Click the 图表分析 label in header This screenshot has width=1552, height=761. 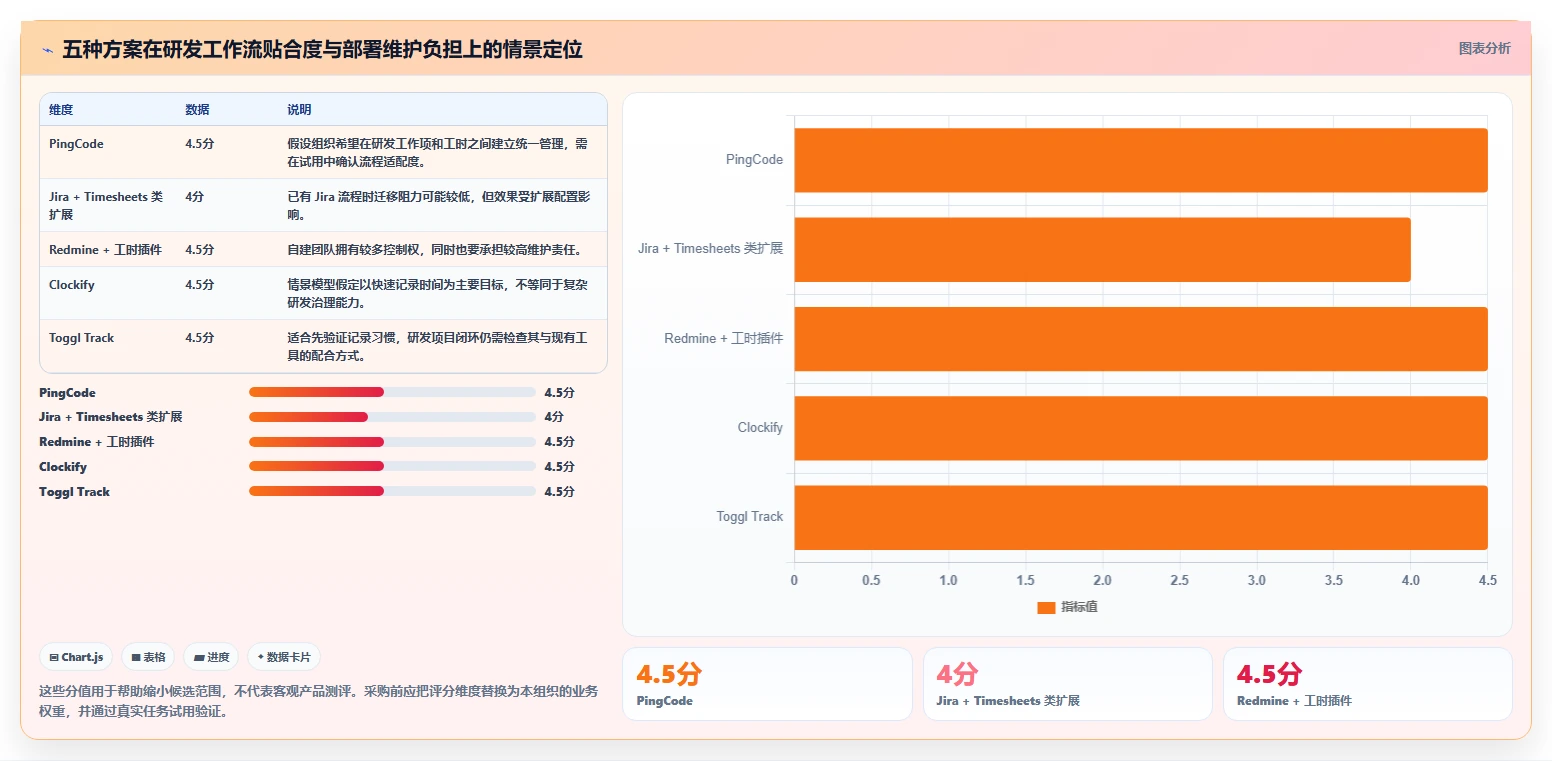point(1484,48)
